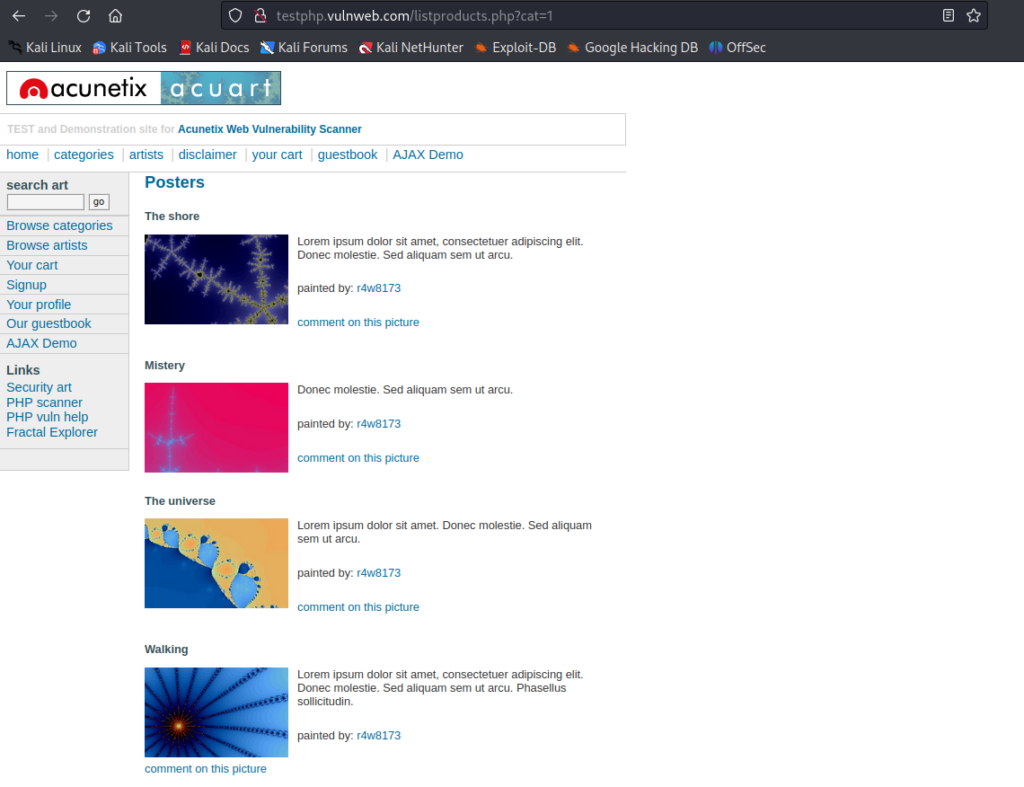Open the Signup sidebar link
The width and height of the screenshot is (1024, 787).
26,285
